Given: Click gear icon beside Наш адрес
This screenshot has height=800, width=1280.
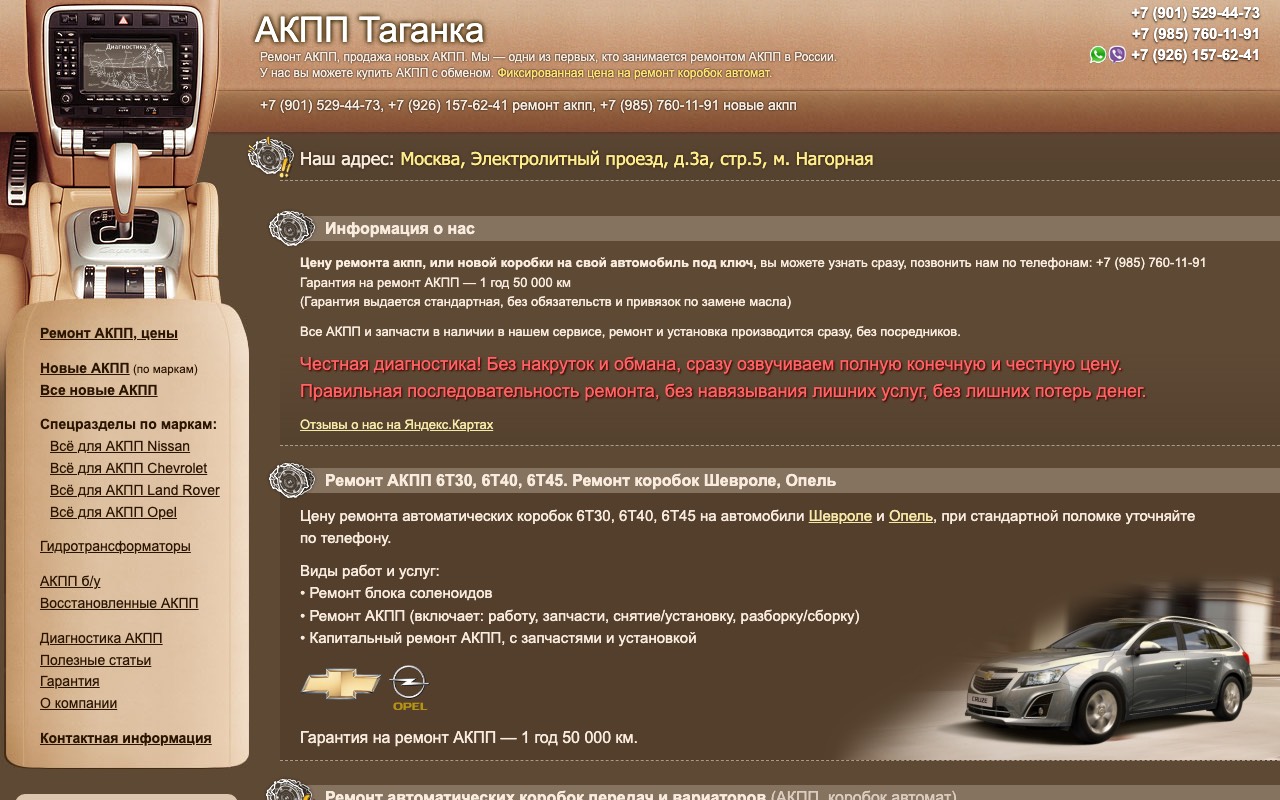Looking at the screenshot, I should [x=270, y=158].
